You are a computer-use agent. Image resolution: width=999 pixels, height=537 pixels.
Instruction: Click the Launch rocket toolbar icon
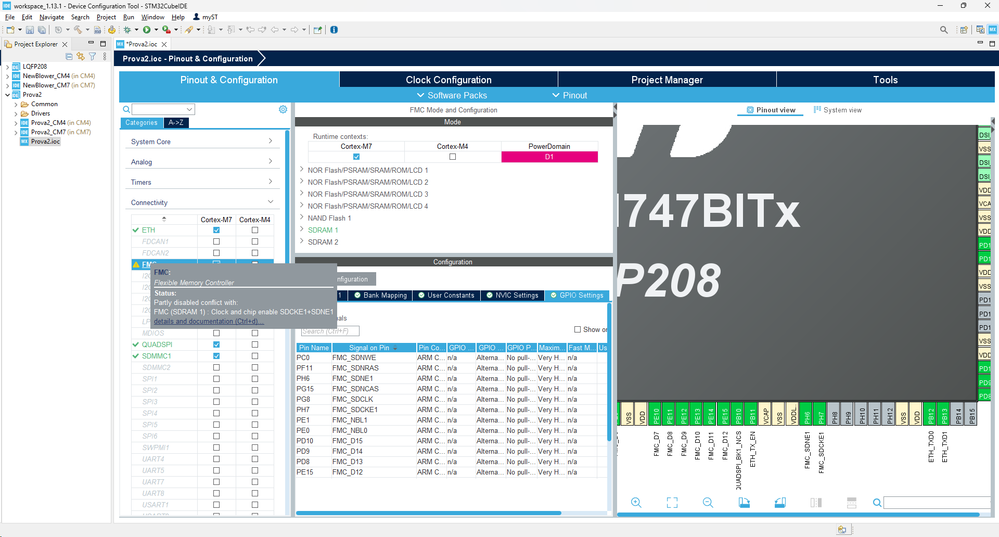click(x=189, y=30)
